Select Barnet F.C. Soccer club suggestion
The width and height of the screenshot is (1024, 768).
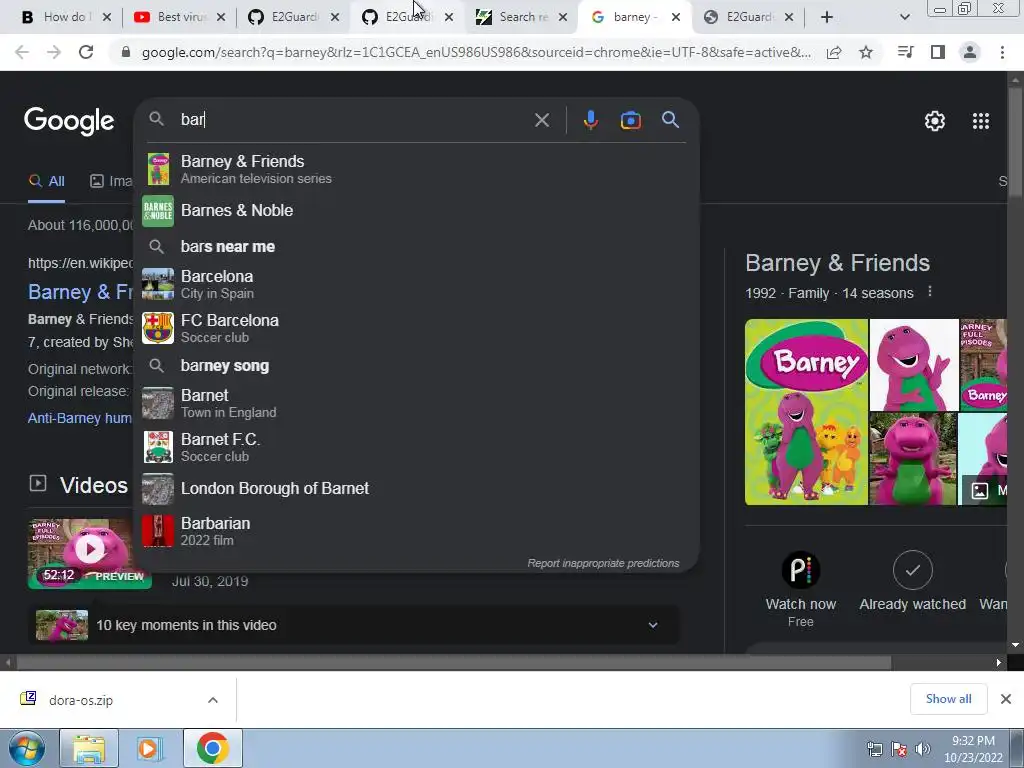pos(416,447)
